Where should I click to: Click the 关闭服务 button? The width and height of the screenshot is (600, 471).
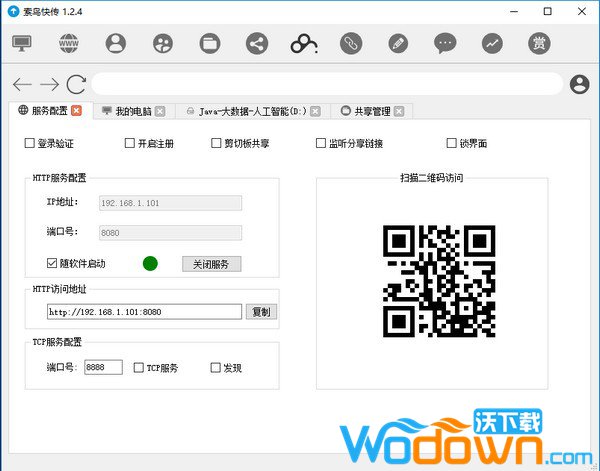click(211, 265)
